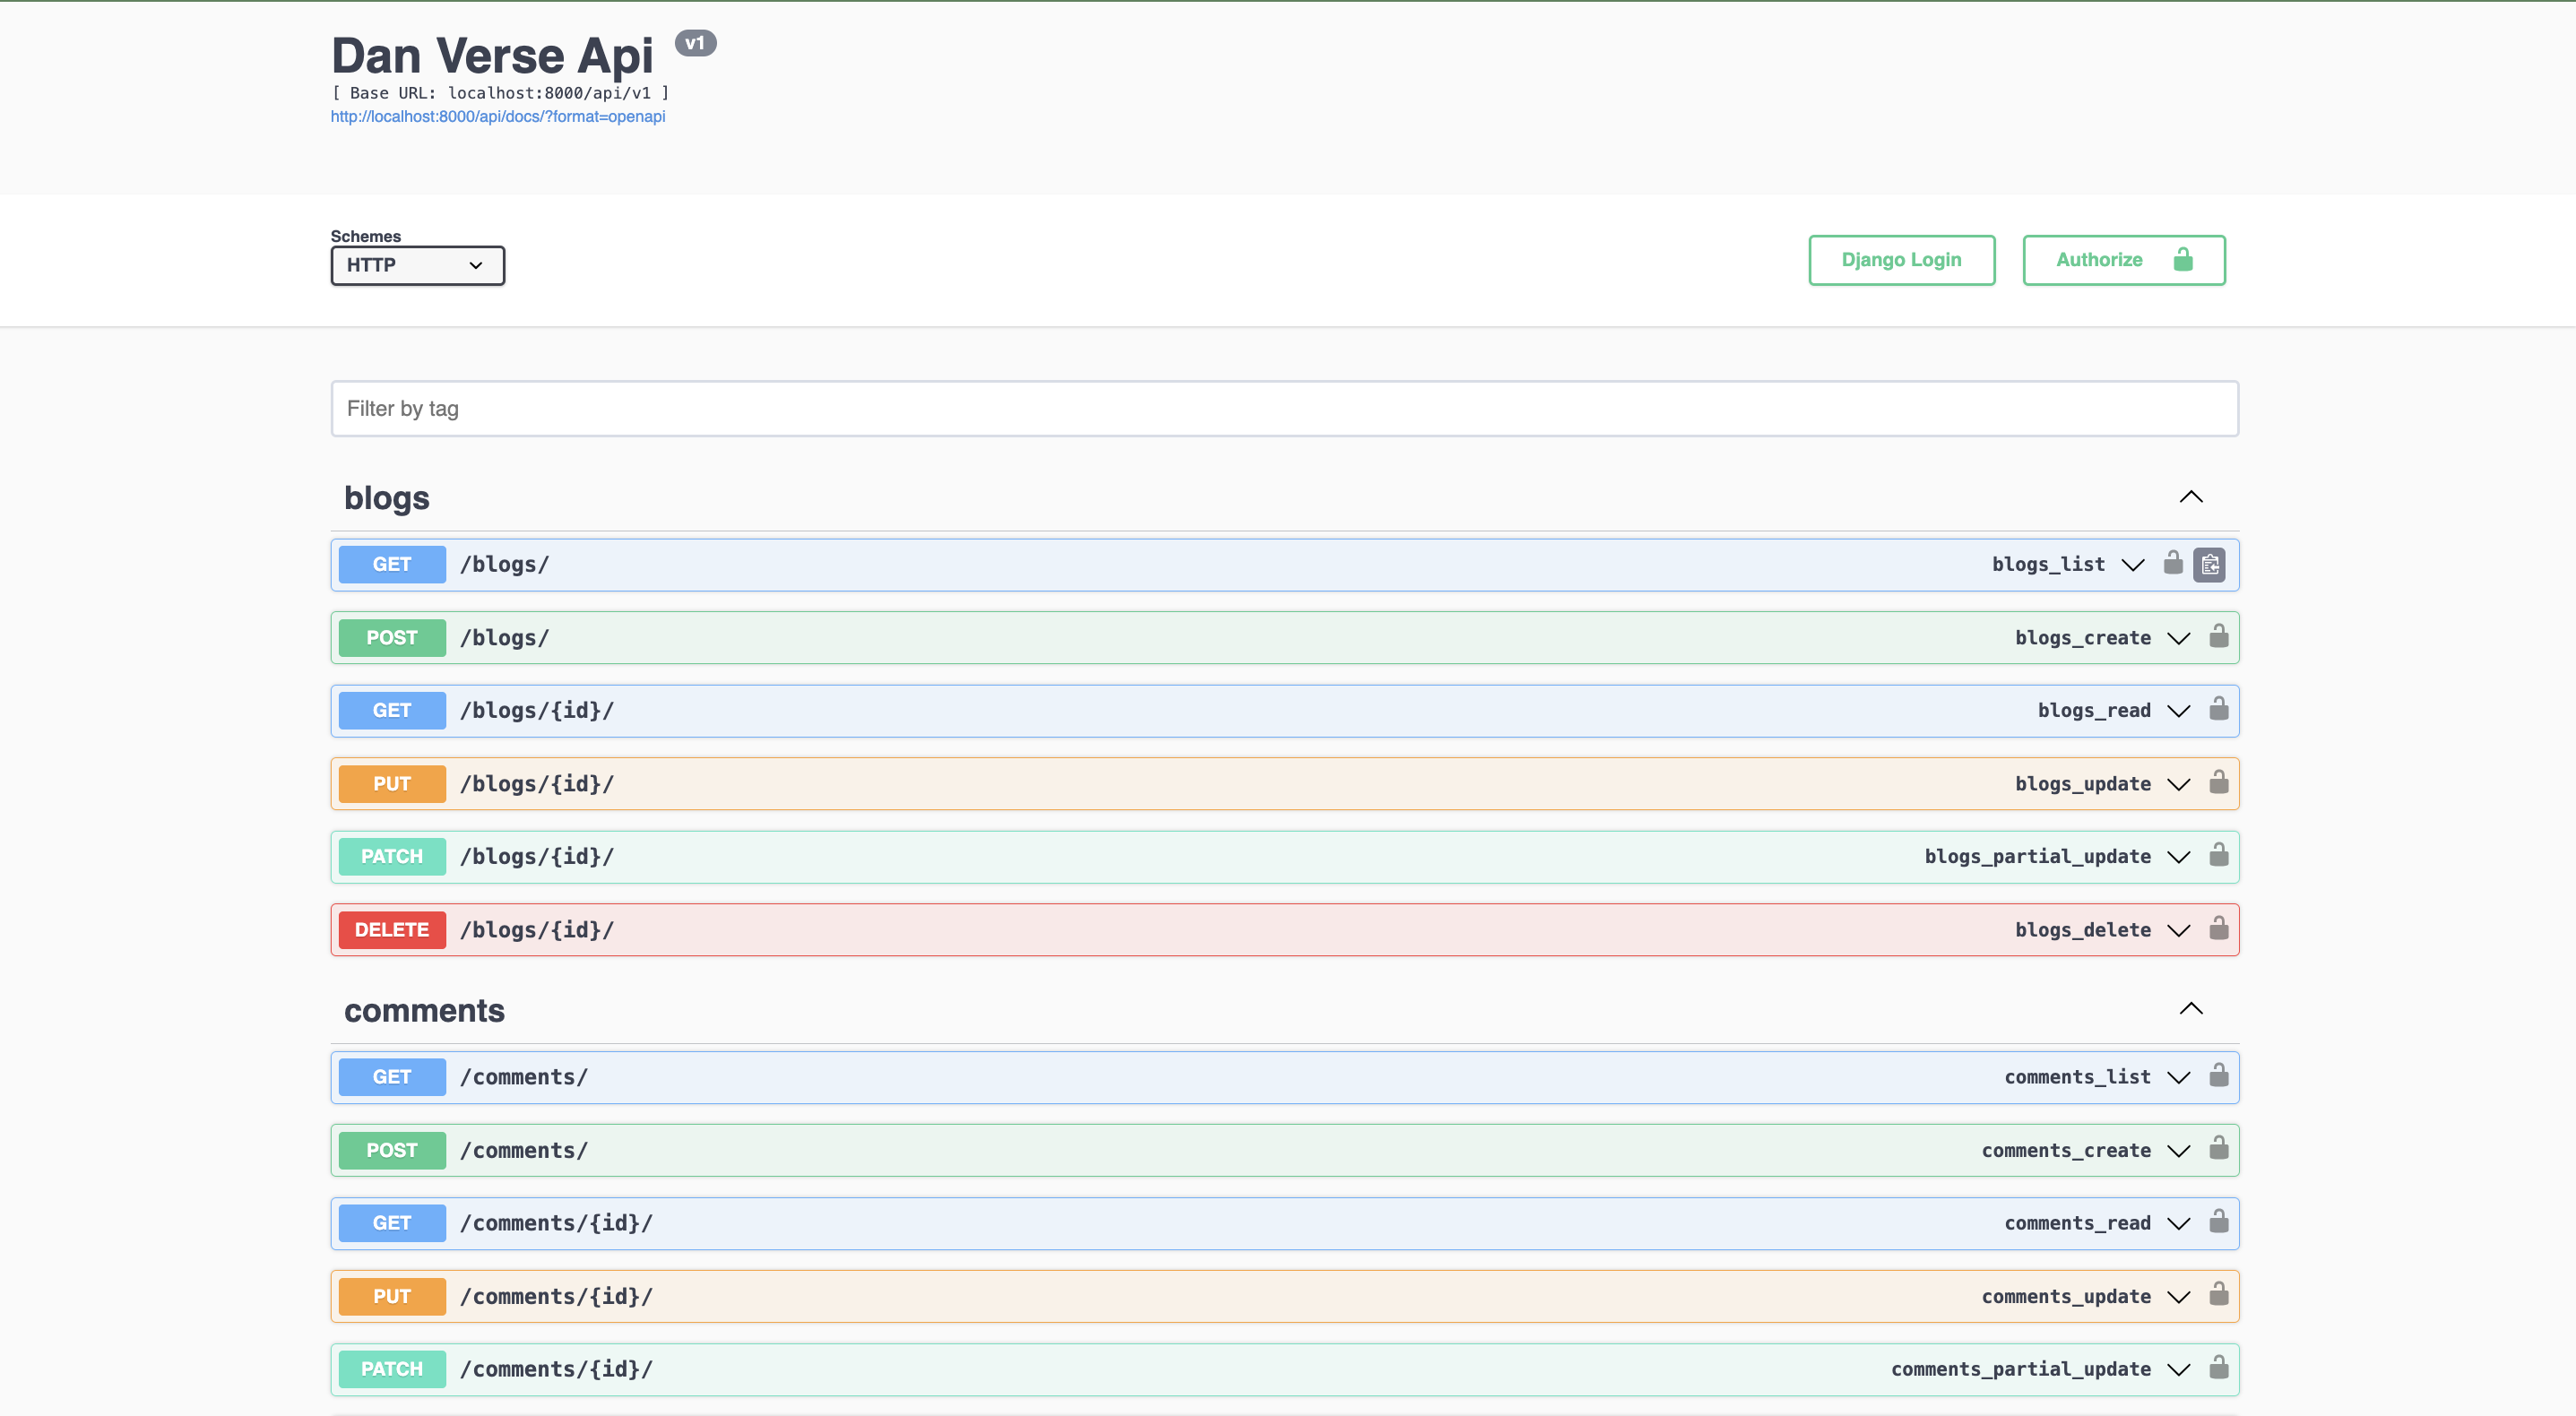
Task: Click the lock icon on blogs_read endpoint
Action: click(x=2219, y=710)
